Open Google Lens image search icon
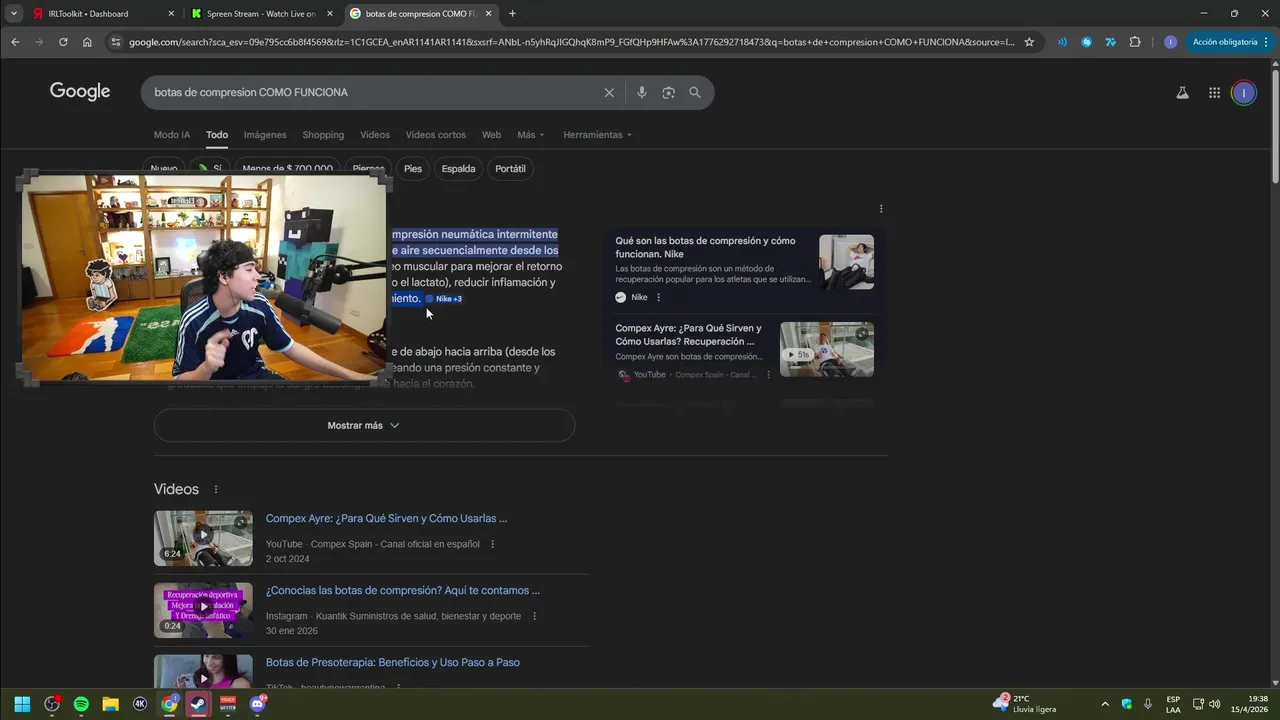Screen dimensions: 1280x720 click(x=668, y=92)
